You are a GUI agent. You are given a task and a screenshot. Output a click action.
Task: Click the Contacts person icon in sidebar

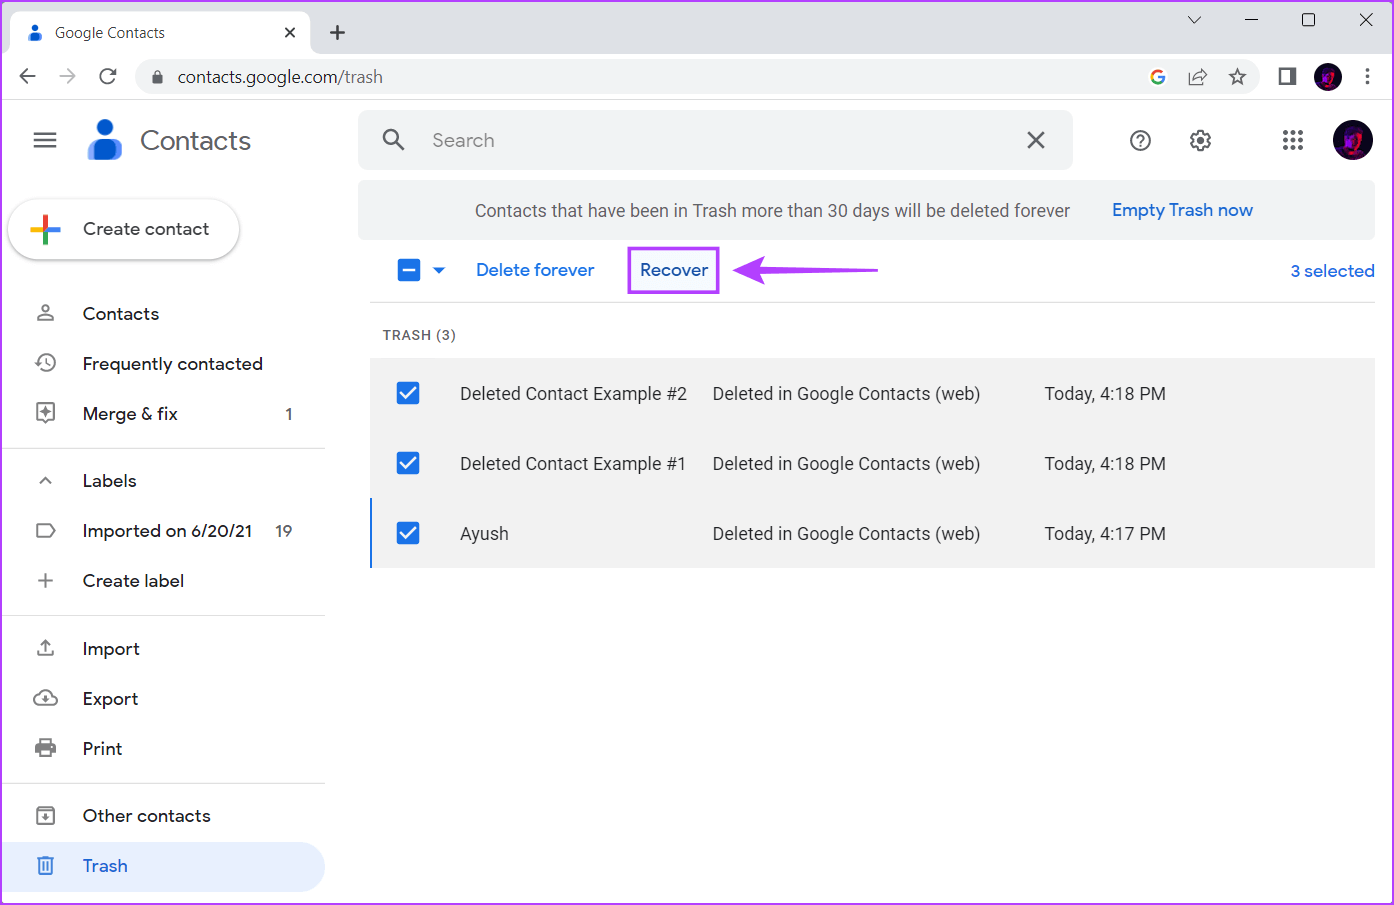pyautogui.click(x=45, y=313)
